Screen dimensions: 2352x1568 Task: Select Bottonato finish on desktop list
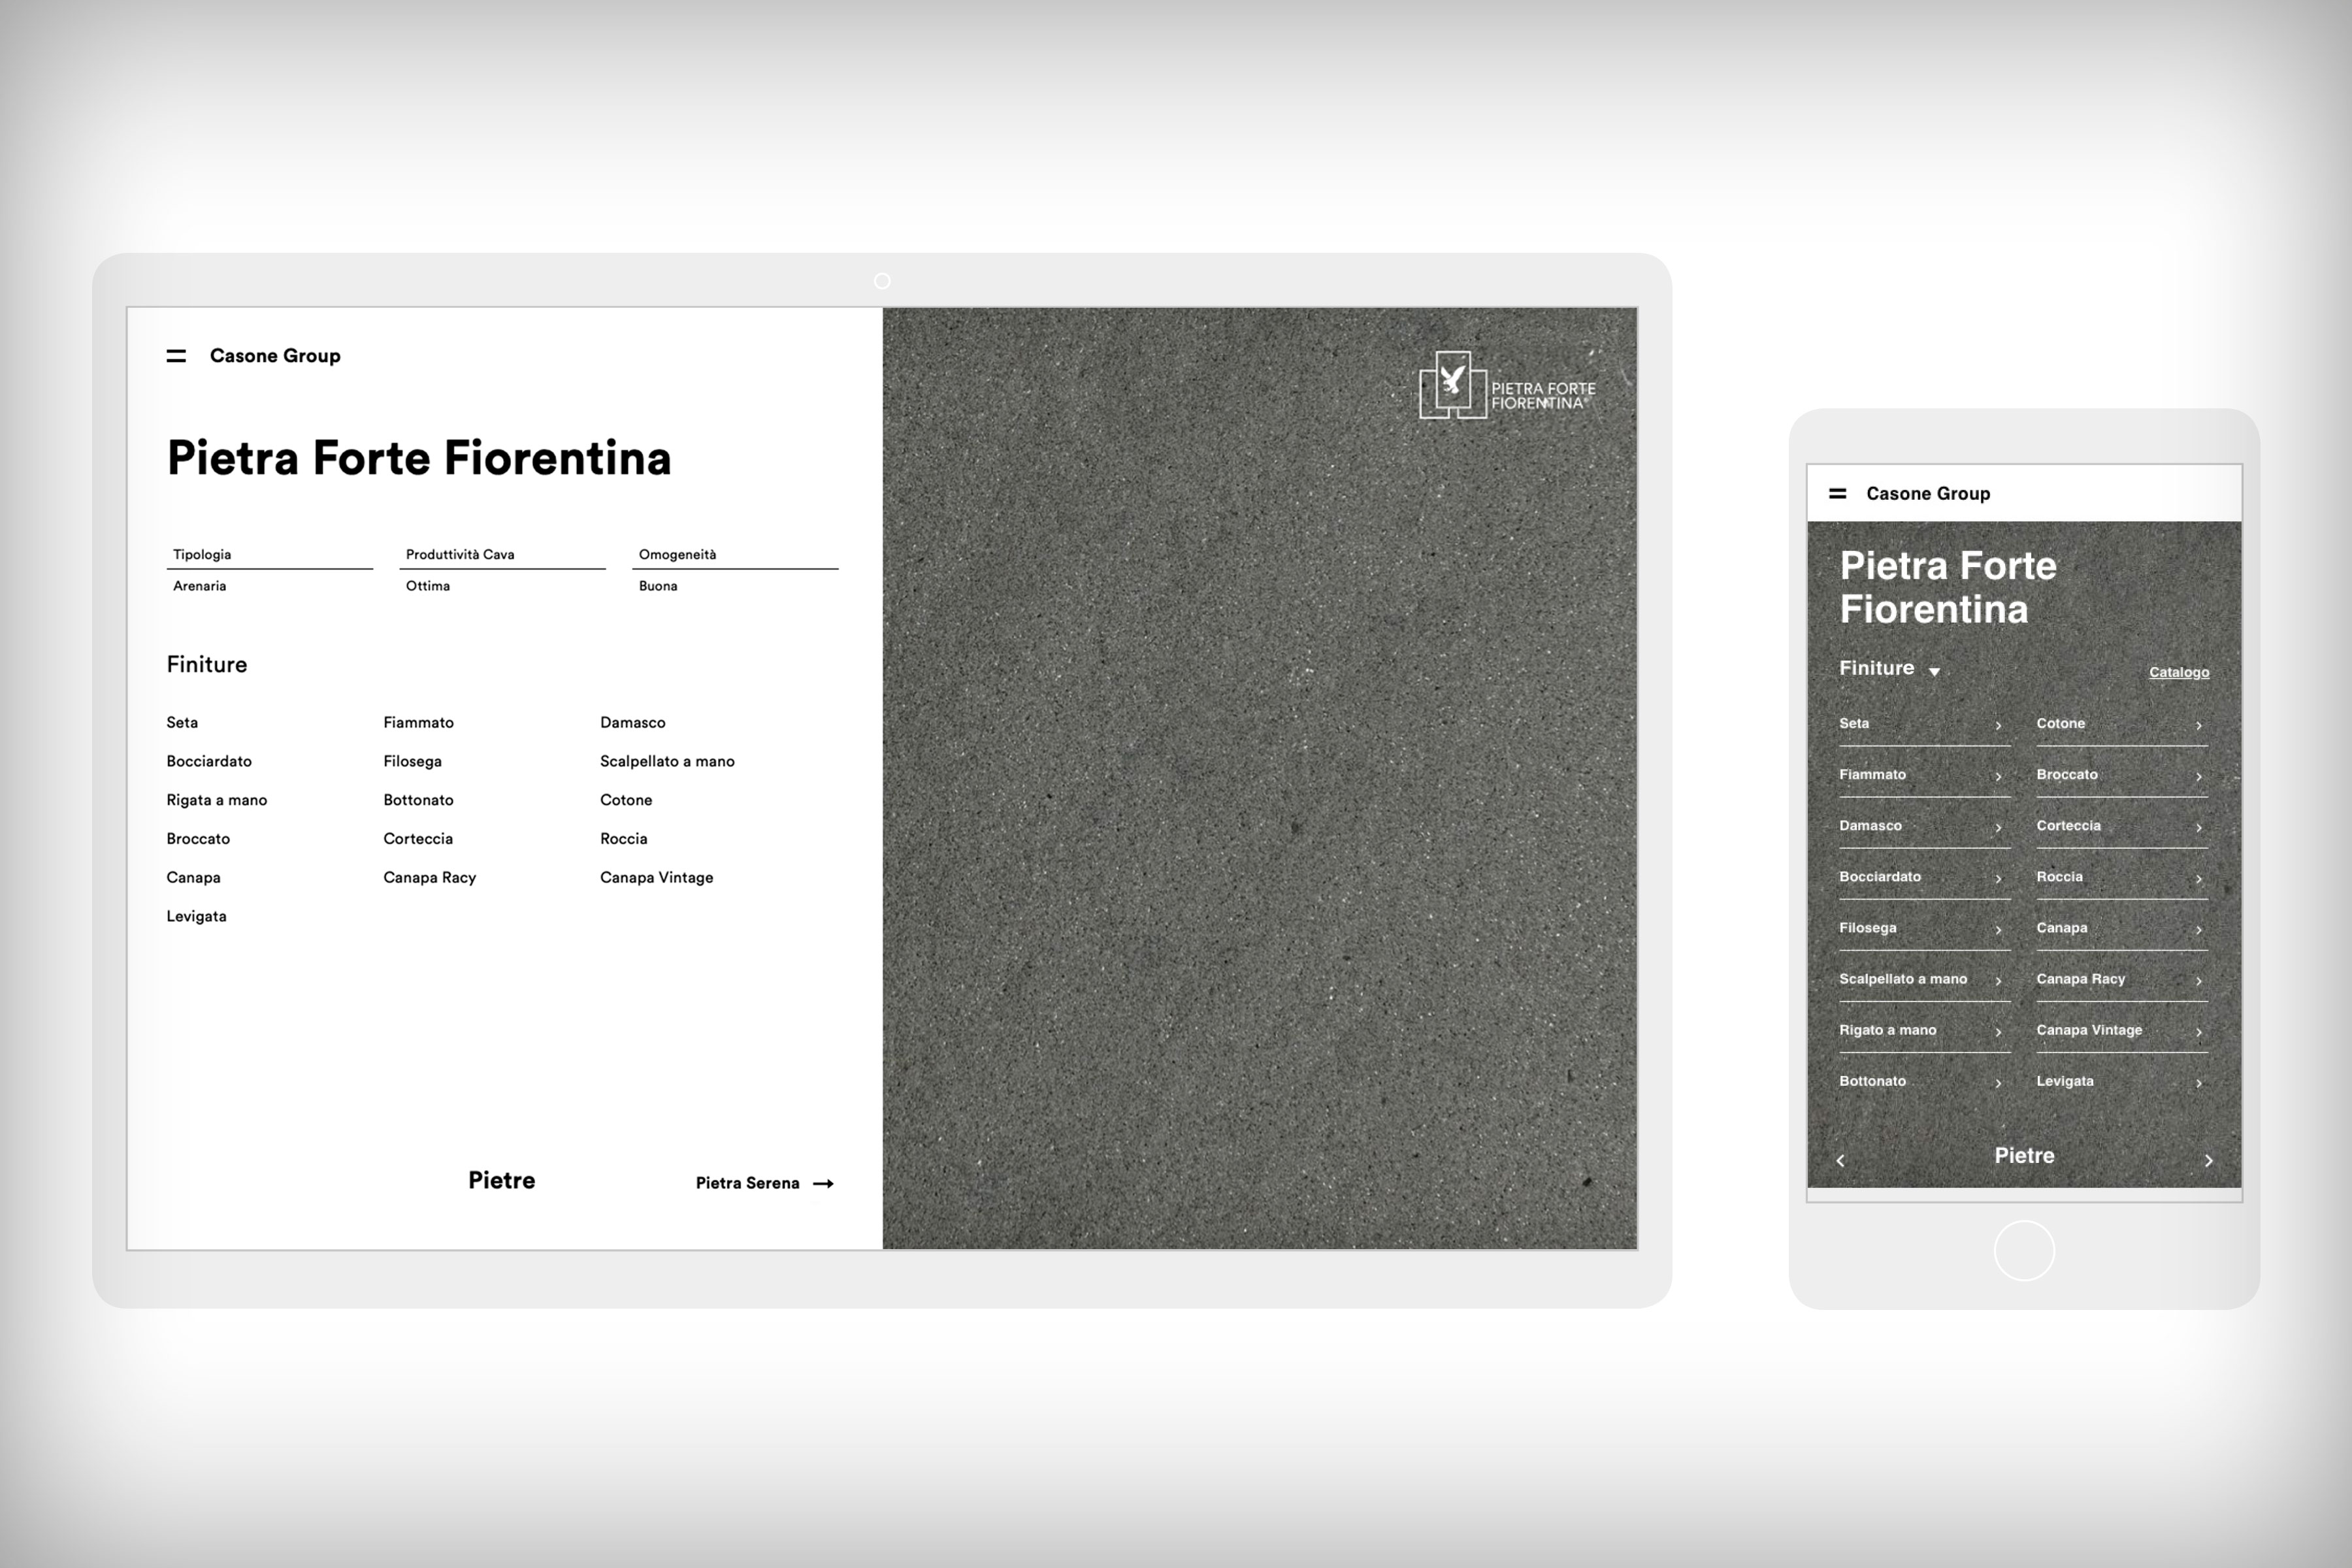tap(418, 800)
